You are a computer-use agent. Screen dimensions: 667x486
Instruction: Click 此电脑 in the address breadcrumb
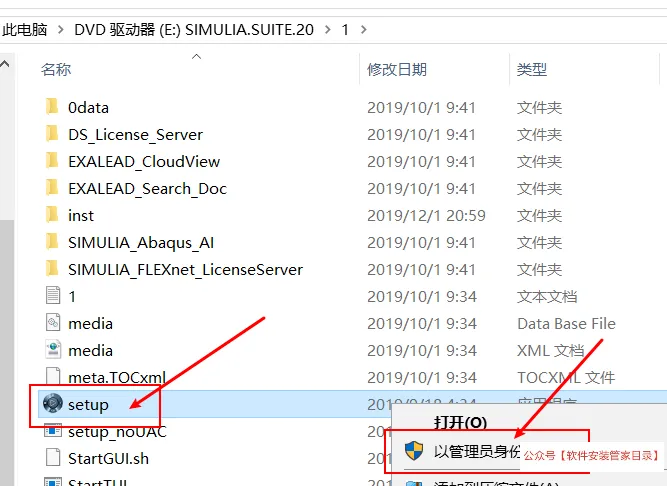[25, 29]
